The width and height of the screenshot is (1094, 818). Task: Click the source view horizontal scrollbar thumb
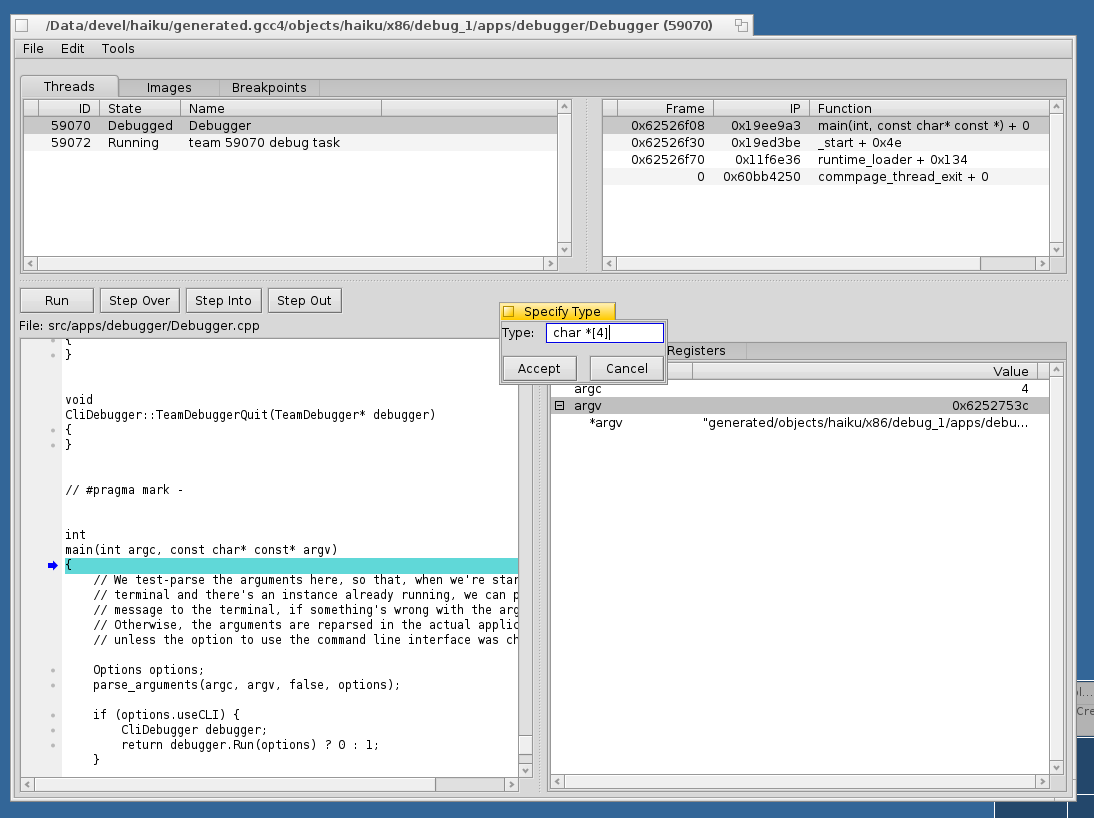[x=235, y=784]
